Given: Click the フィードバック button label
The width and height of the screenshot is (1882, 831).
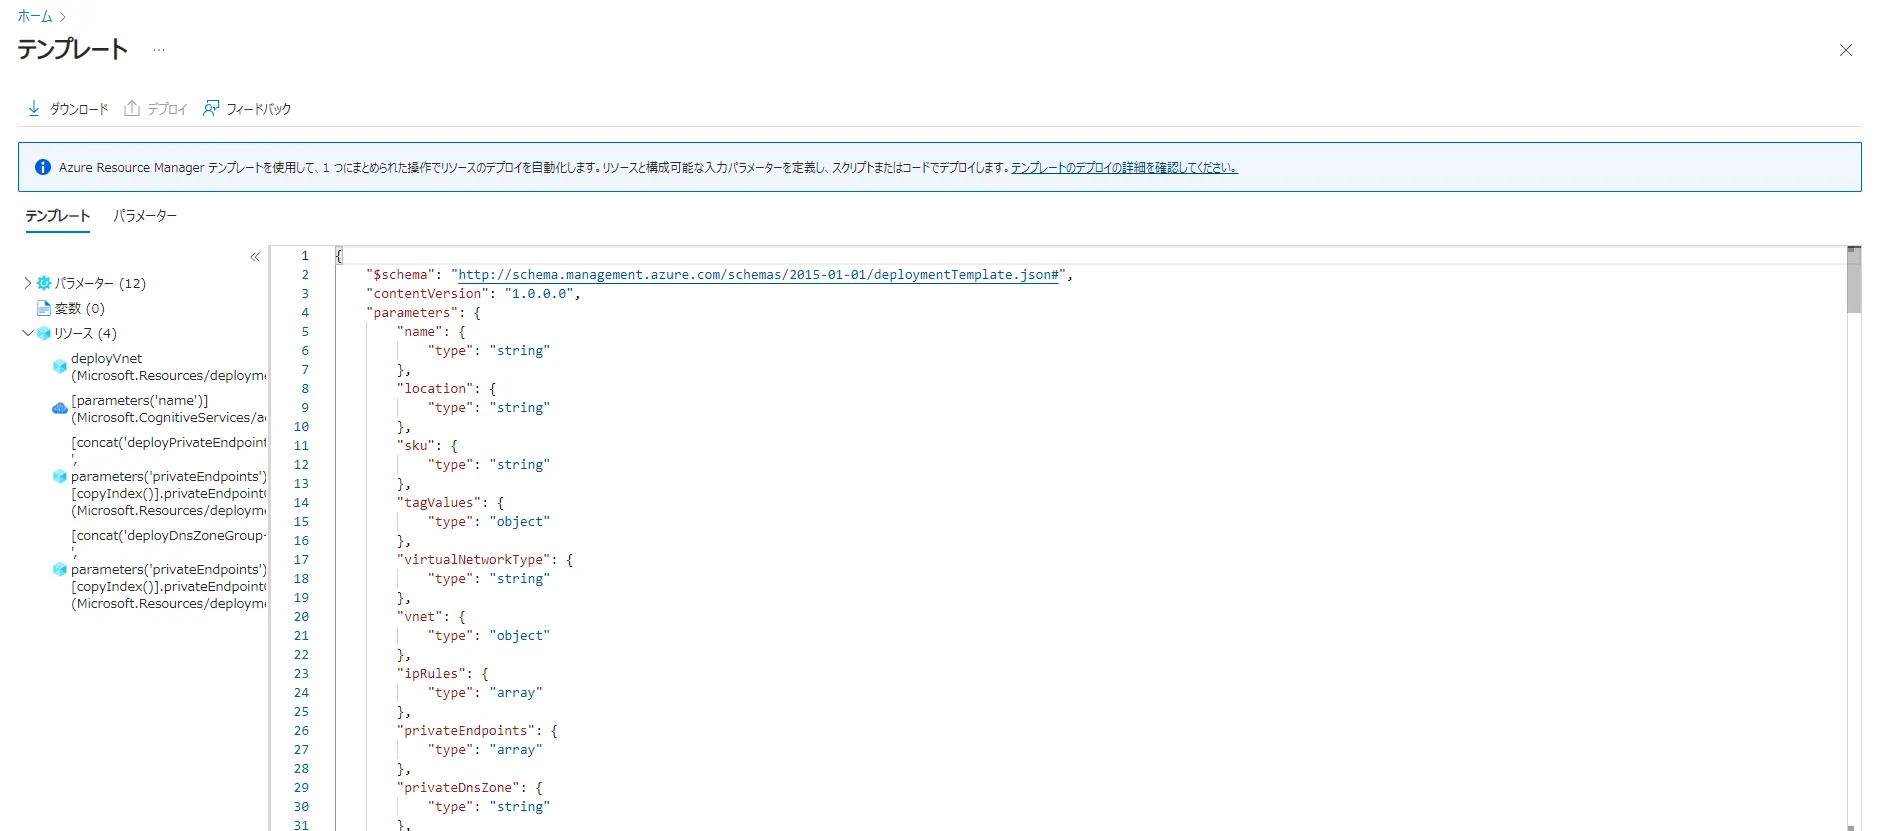Looking at the screenshot, I should point(259,108).
